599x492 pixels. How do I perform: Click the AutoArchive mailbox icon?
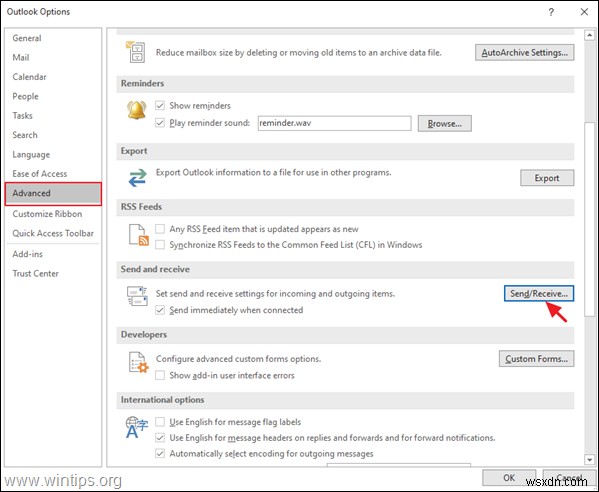(x=135, y=52)
